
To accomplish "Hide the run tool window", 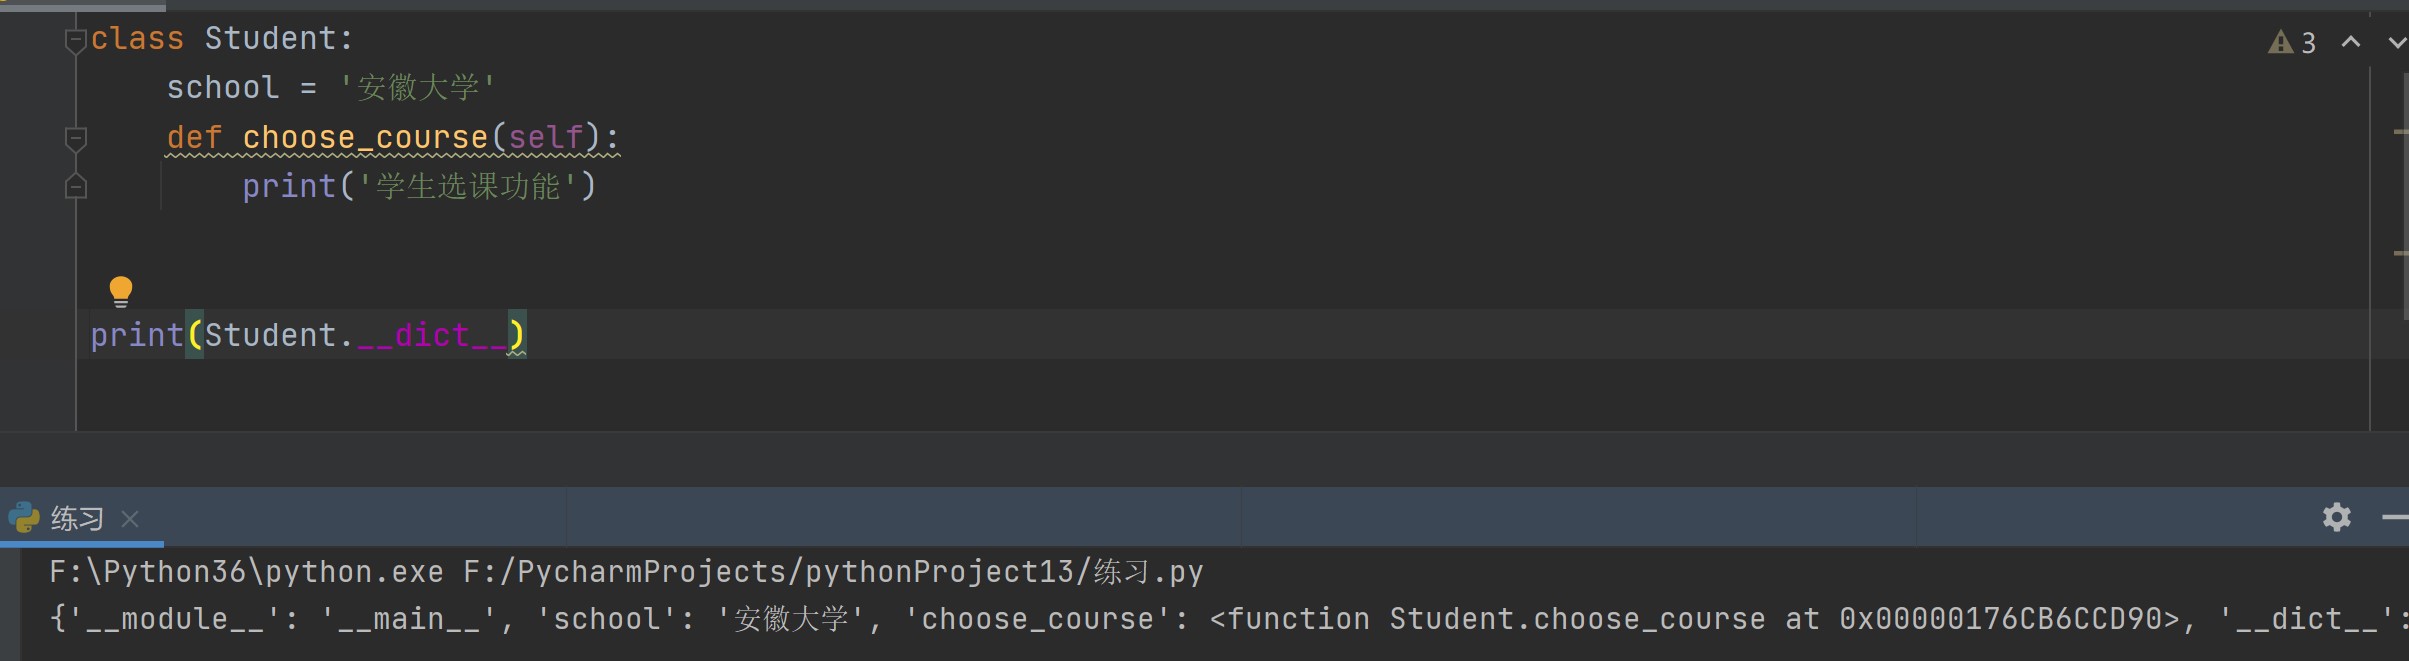I will (2395, 517).
